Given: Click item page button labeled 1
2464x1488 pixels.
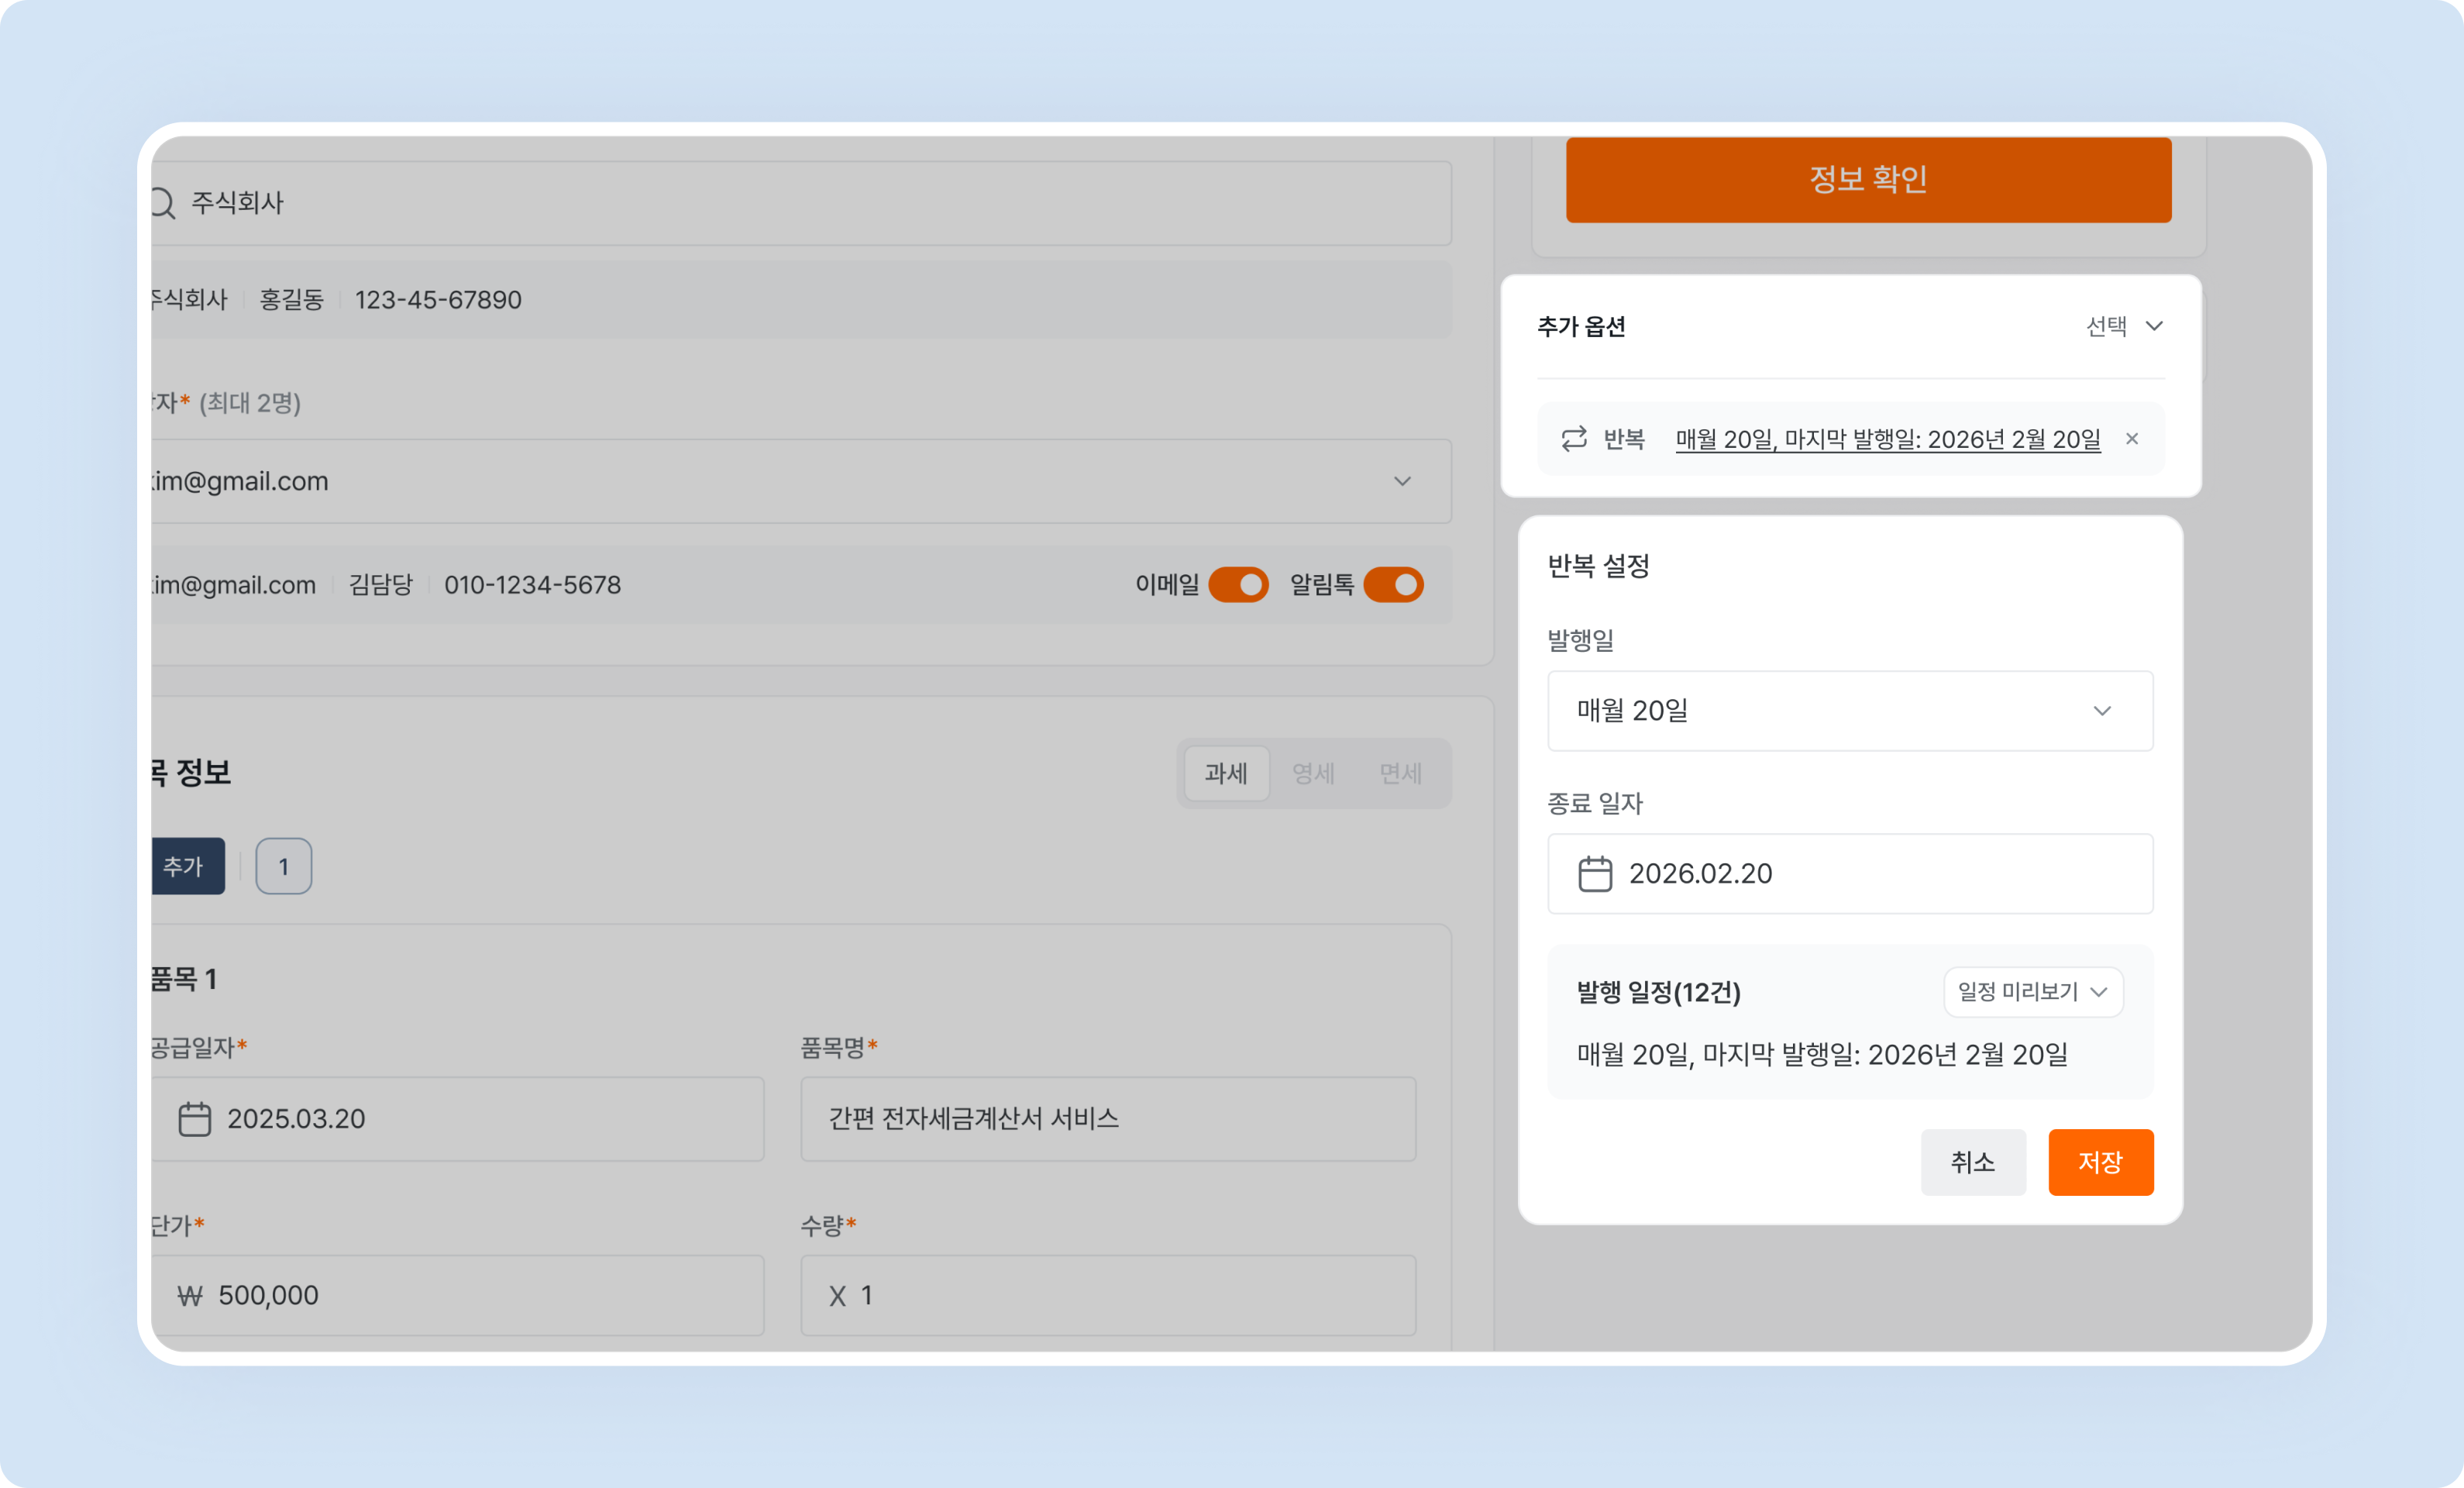Looking at the screenshot, I should 284,866.
